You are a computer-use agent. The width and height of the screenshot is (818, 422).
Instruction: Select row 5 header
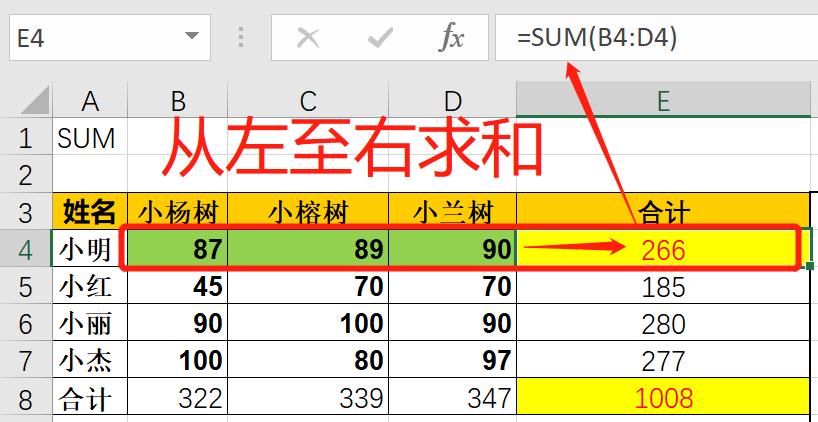26,286
